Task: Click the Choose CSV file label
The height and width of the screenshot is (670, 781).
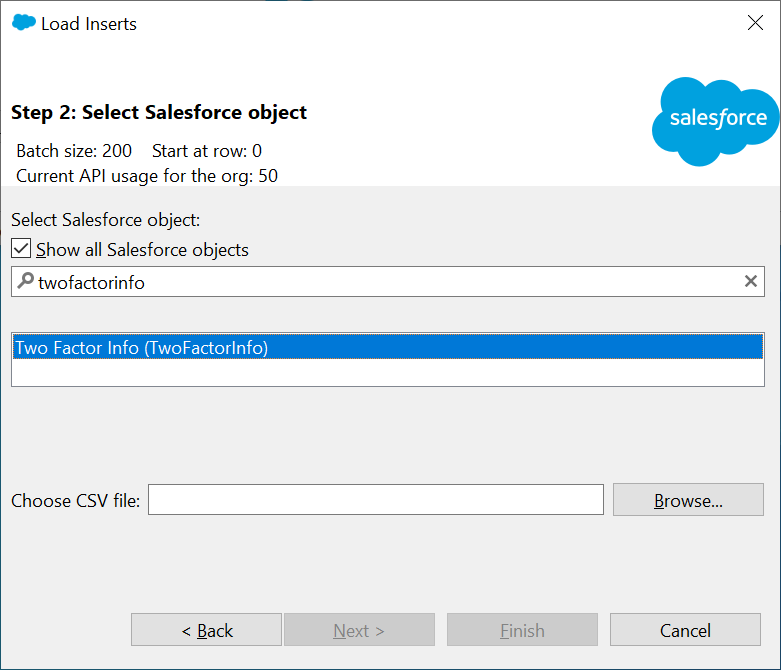Action: coord(76,500)
